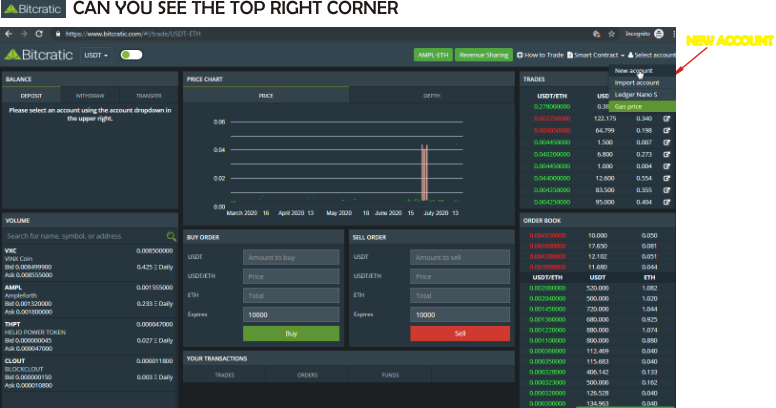Expand the Smart Contract dropdown

pyautogui.click(x=595, y=55)
